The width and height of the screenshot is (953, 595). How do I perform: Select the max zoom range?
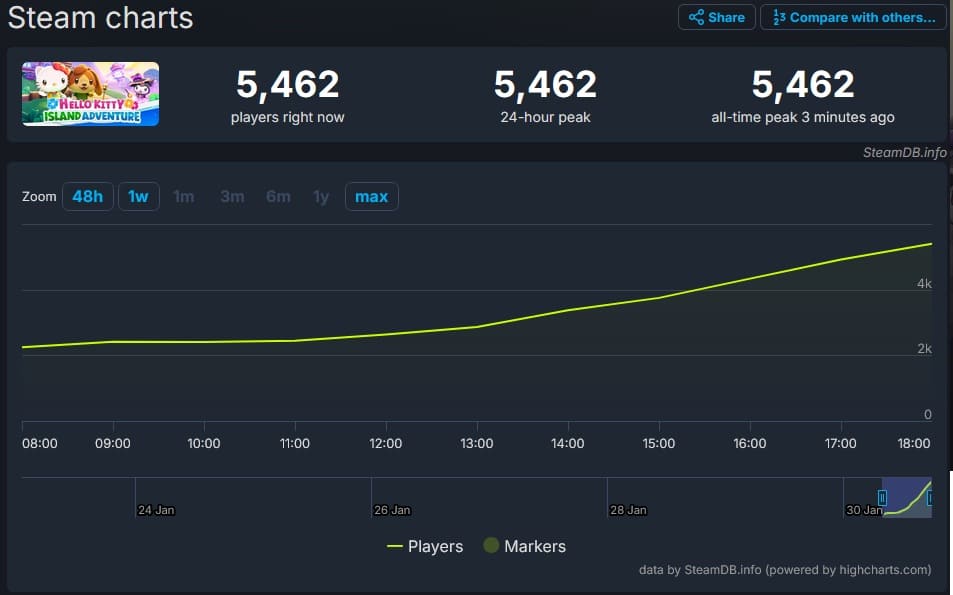(x=371, y=196)
